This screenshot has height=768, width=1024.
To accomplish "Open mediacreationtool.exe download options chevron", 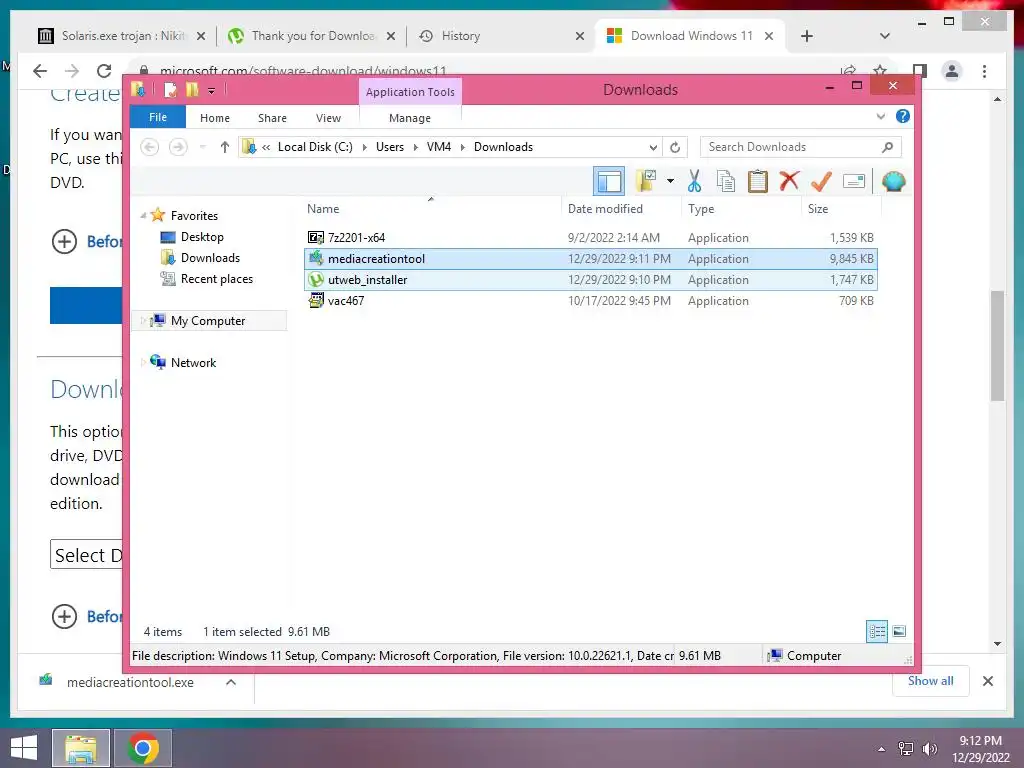I will click(231, 682).
